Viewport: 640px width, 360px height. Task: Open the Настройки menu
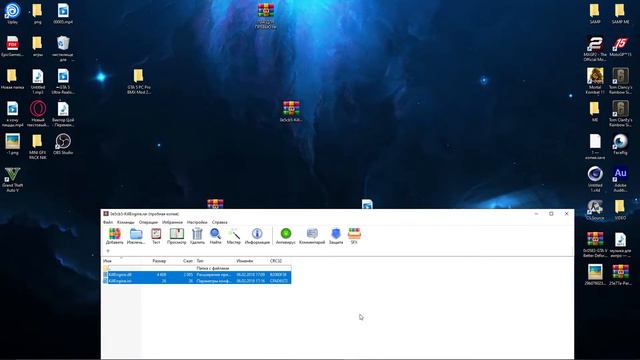tap(197, 222)
